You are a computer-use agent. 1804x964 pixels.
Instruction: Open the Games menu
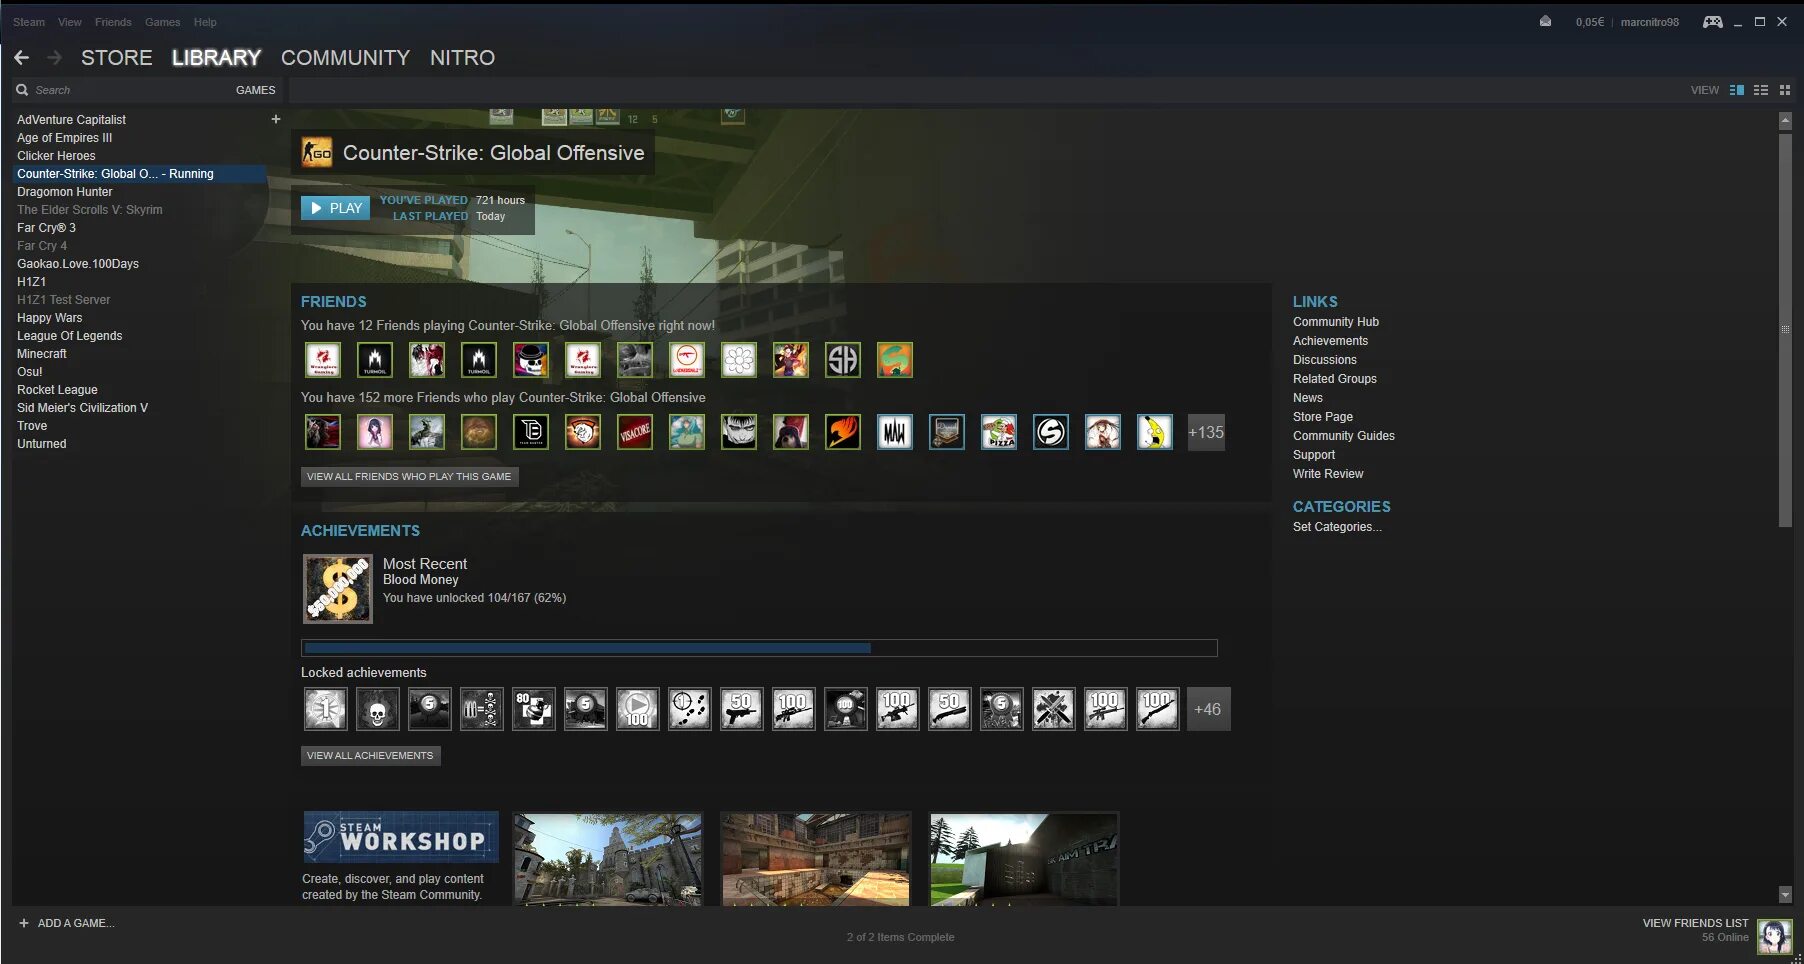click(163, 22)
